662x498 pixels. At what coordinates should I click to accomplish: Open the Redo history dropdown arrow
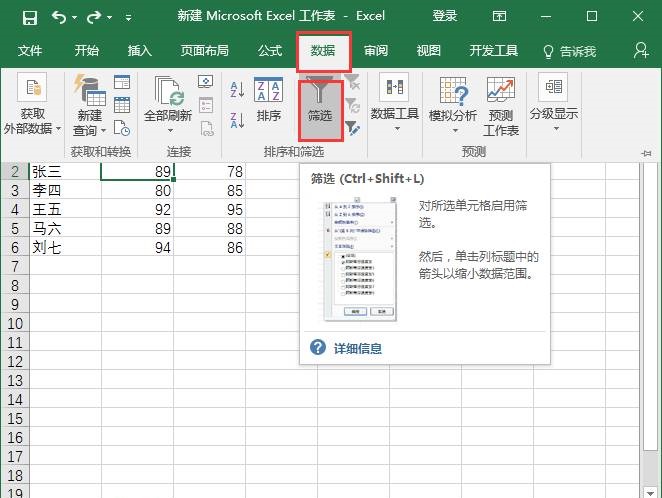point(109,18)
